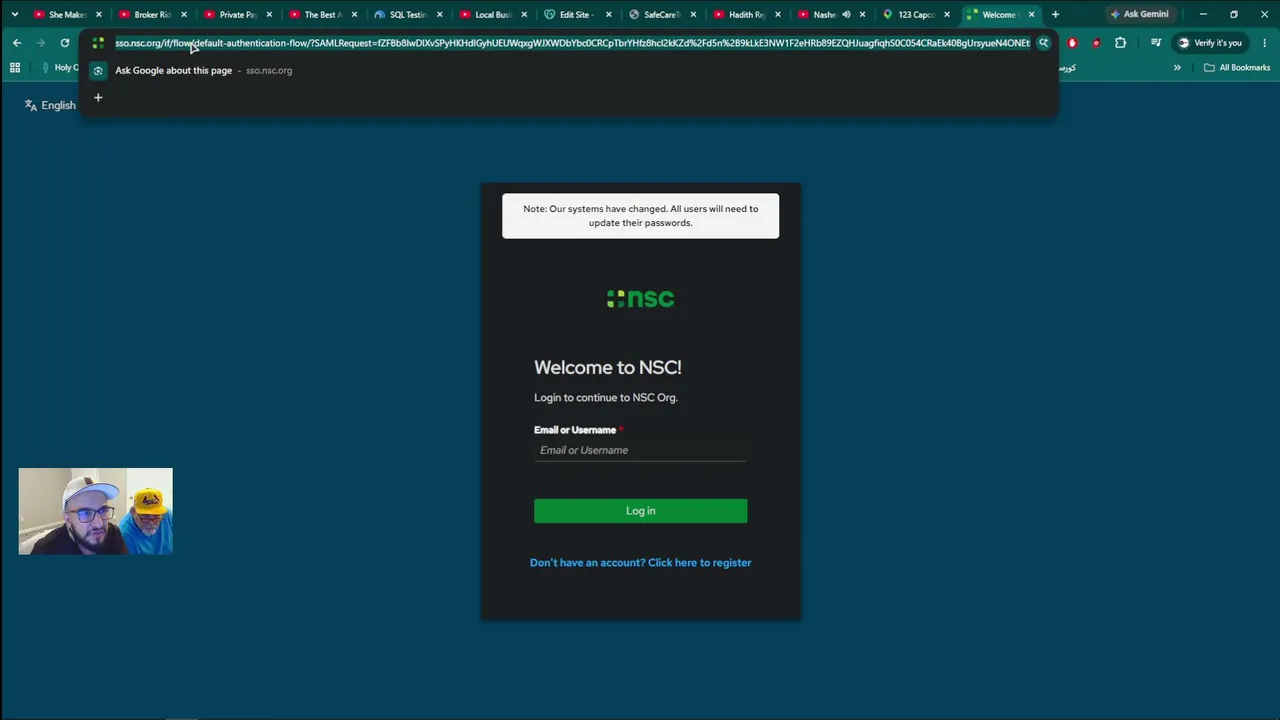Open the red Opera-style extension icon
The image size is (1280, 720).
point(1072,43)
